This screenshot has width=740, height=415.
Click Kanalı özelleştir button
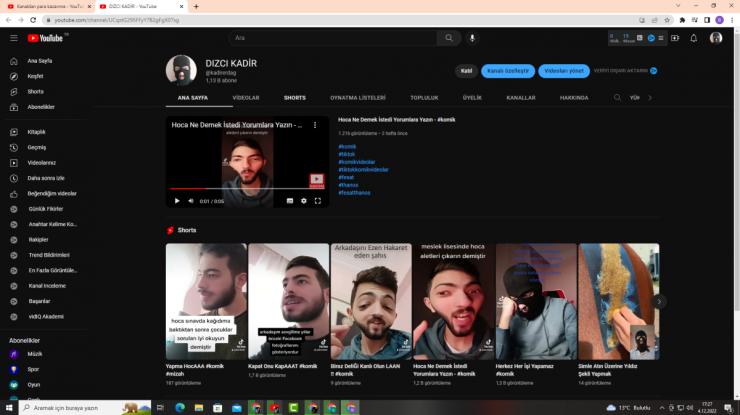click(508, 71)
